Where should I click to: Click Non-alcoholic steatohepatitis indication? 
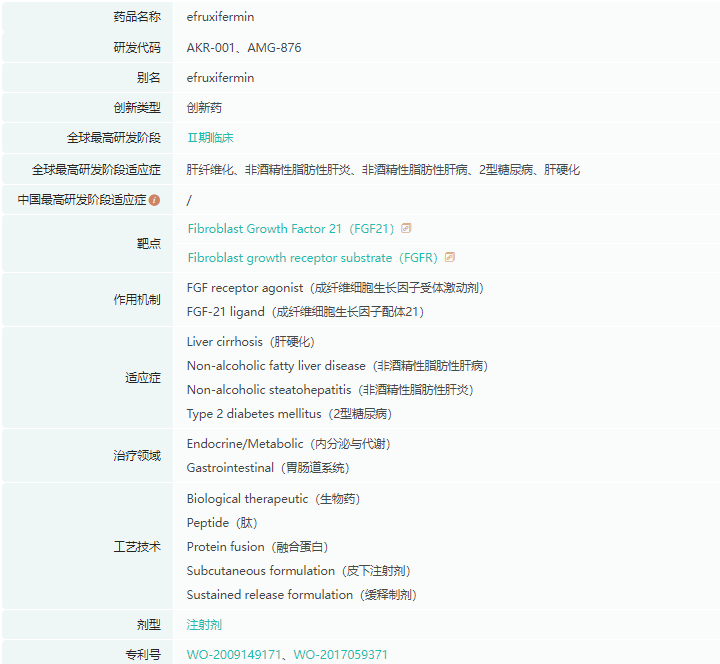pyautogui.click(x=330, y=390)
